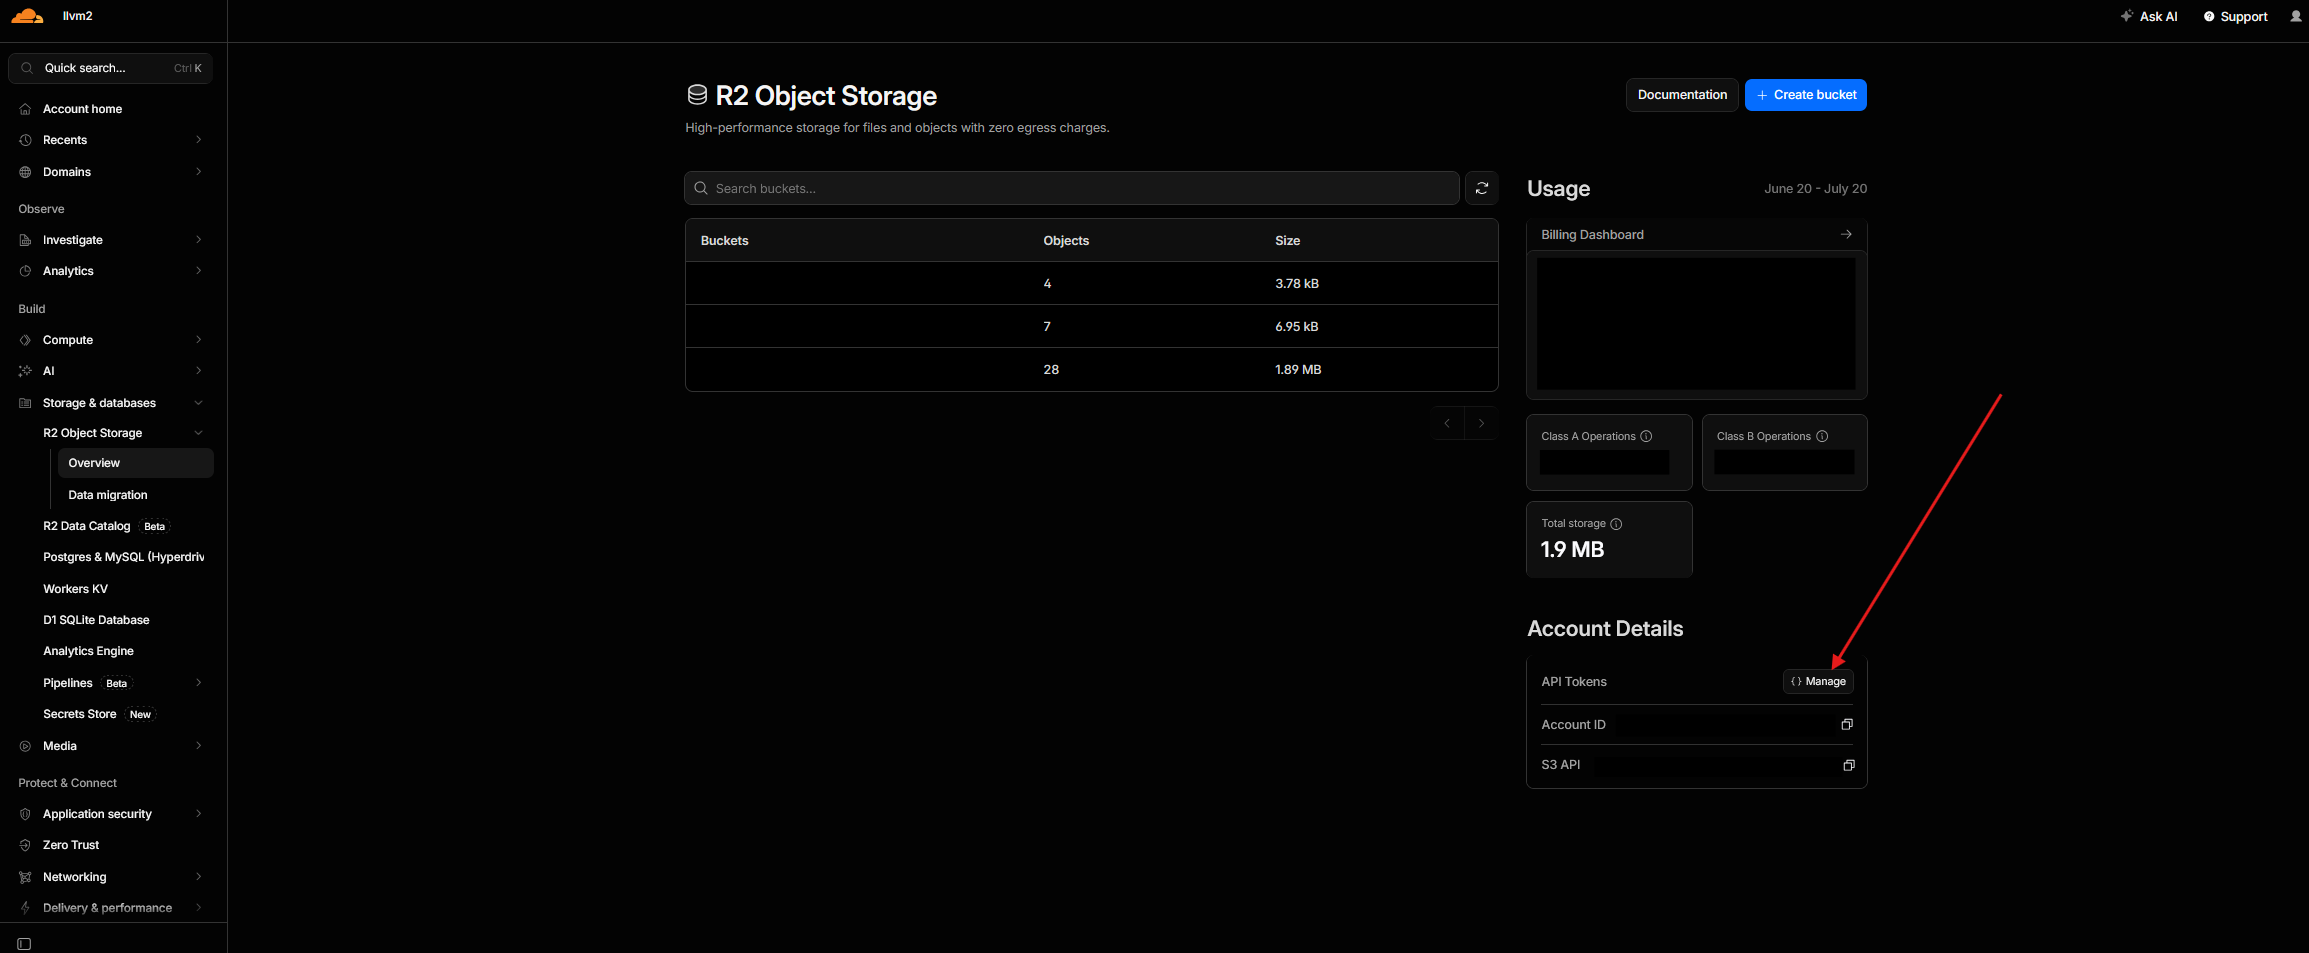Click the Size column header
This screenshot has height=953, width=2309.
(1288, 241)
